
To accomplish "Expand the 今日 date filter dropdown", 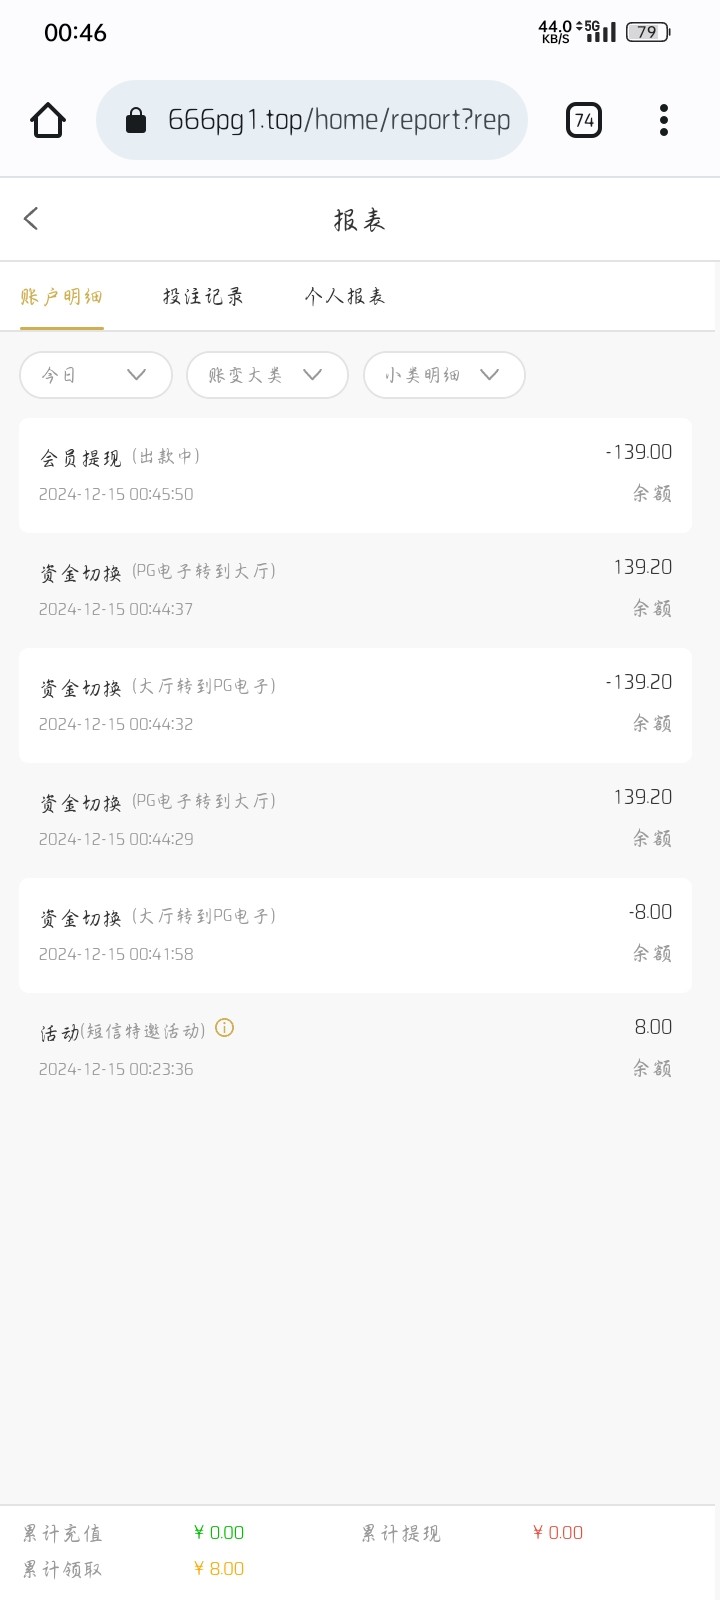I will [95, 375].
